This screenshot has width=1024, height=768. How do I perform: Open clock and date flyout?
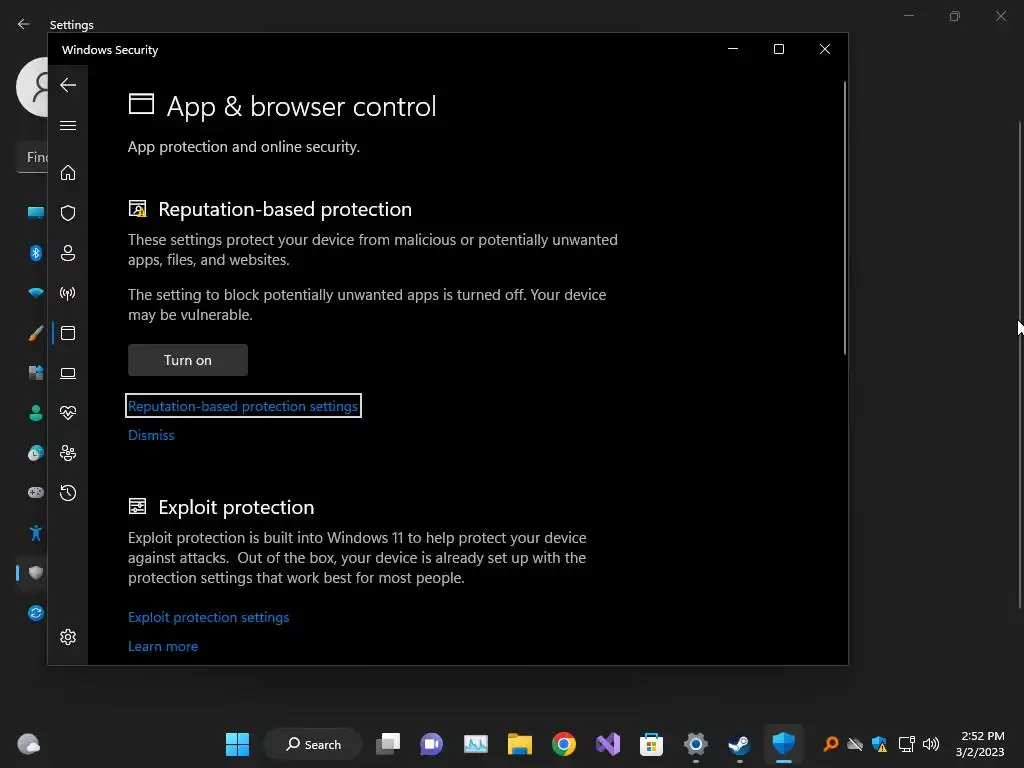[980, 744]
